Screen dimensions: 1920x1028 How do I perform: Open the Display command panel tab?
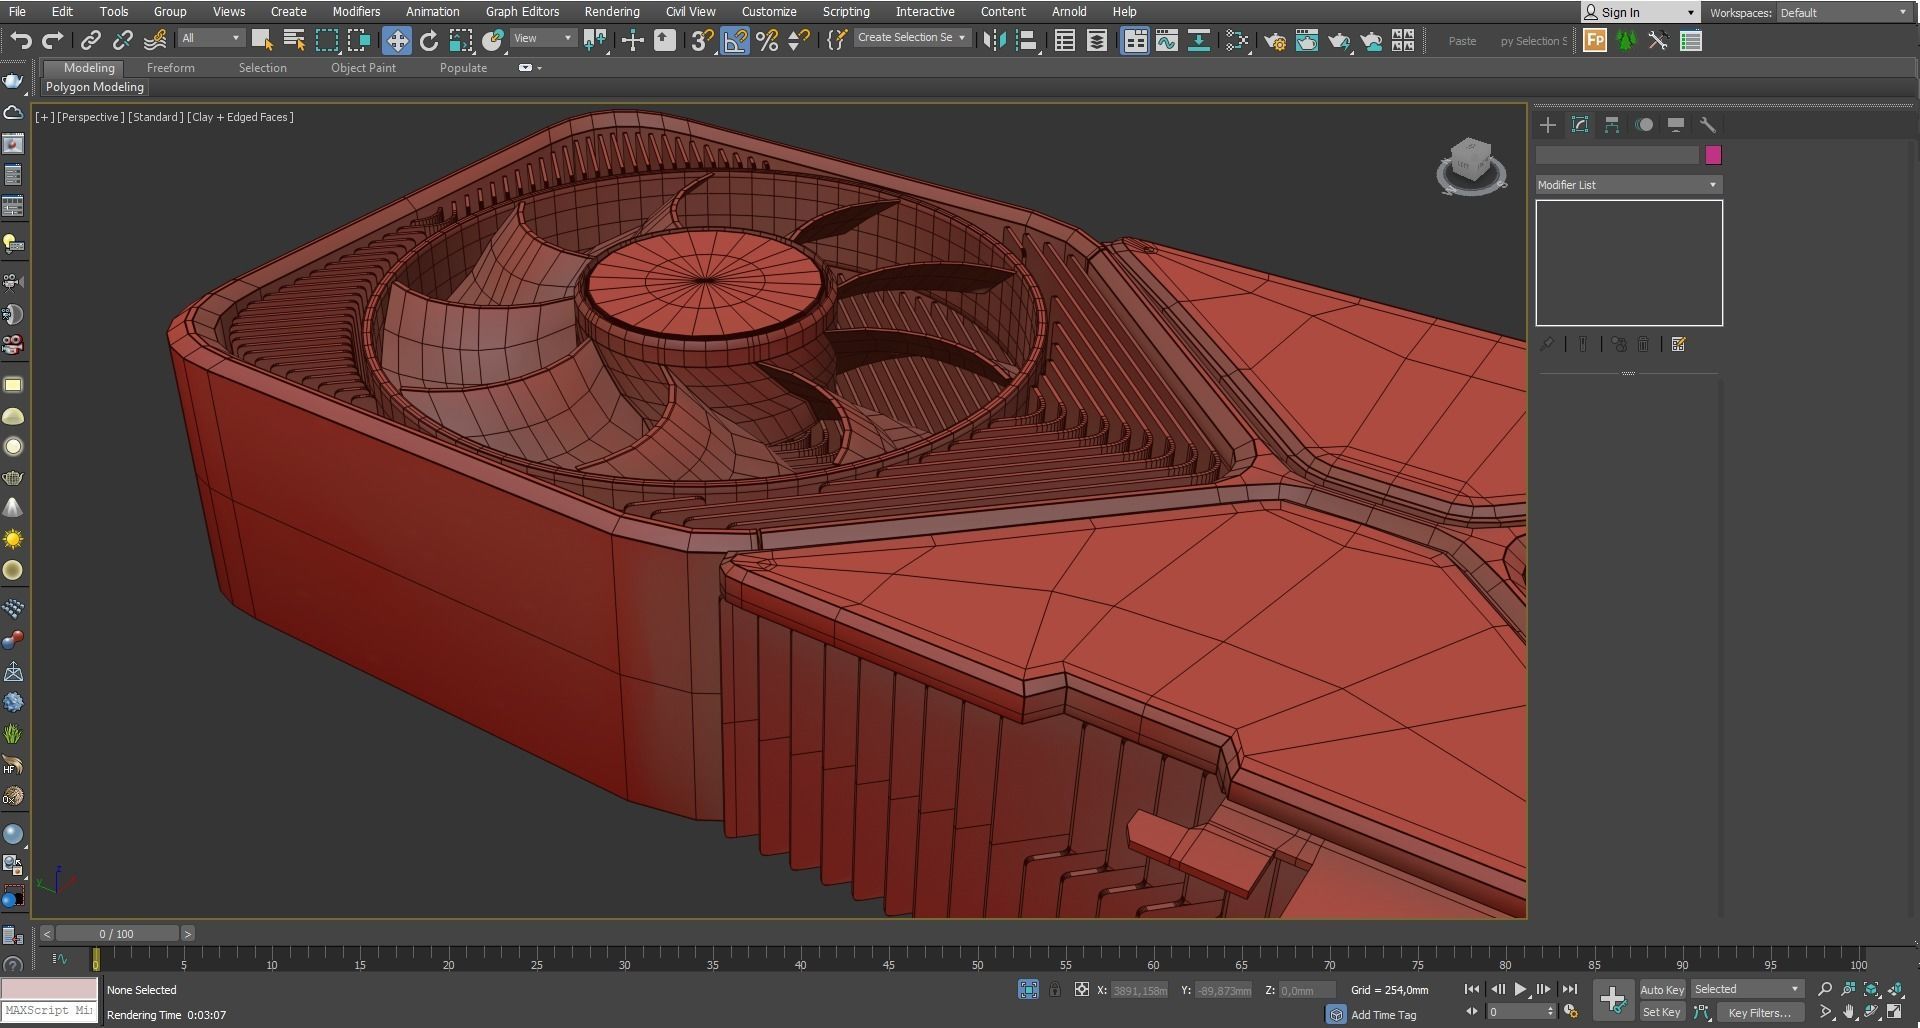1676,125
